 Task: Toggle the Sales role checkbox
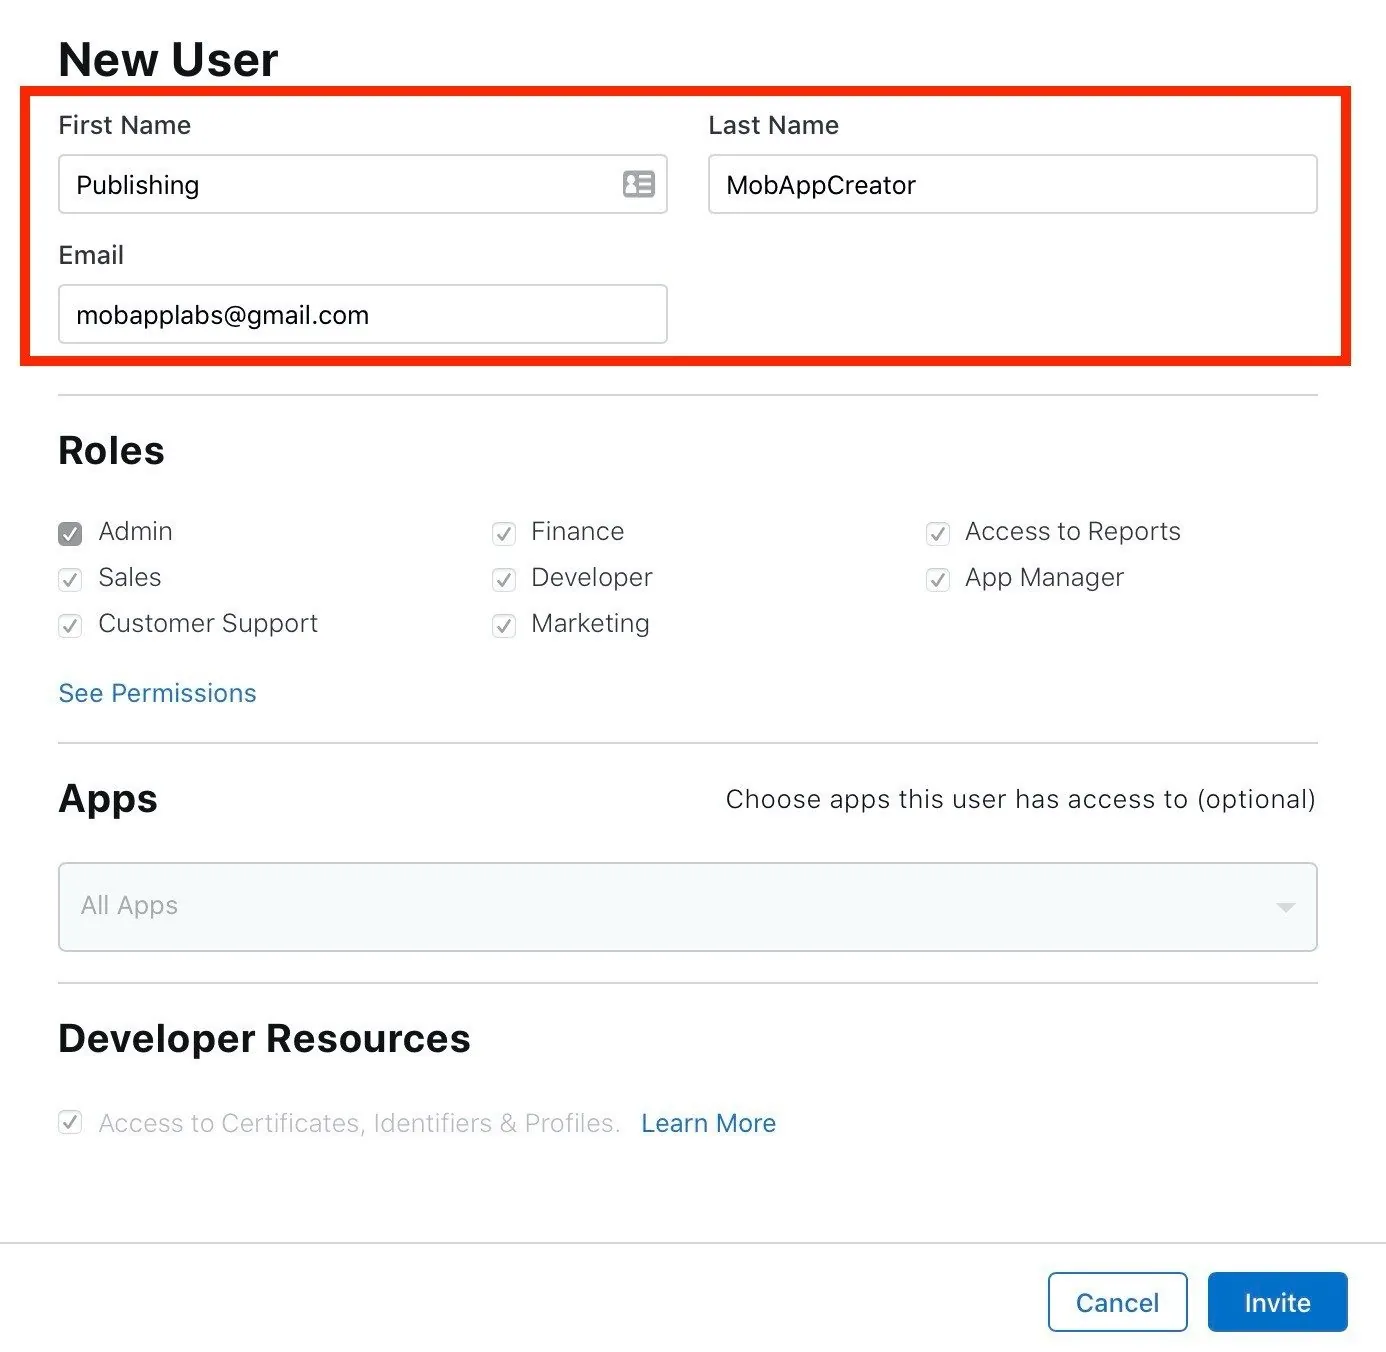pyautogui.click(x=70, y=579)
